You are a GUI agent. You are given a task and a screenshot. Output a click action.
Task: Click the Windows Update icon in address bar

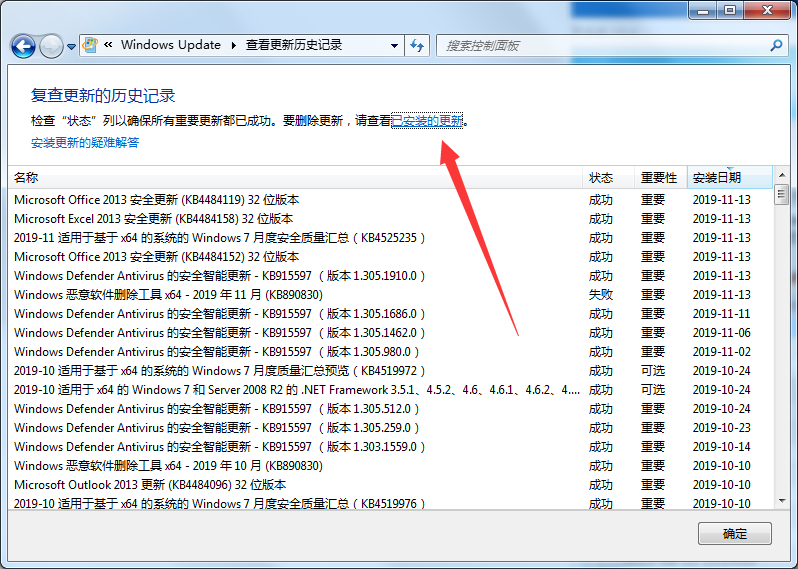90,45
